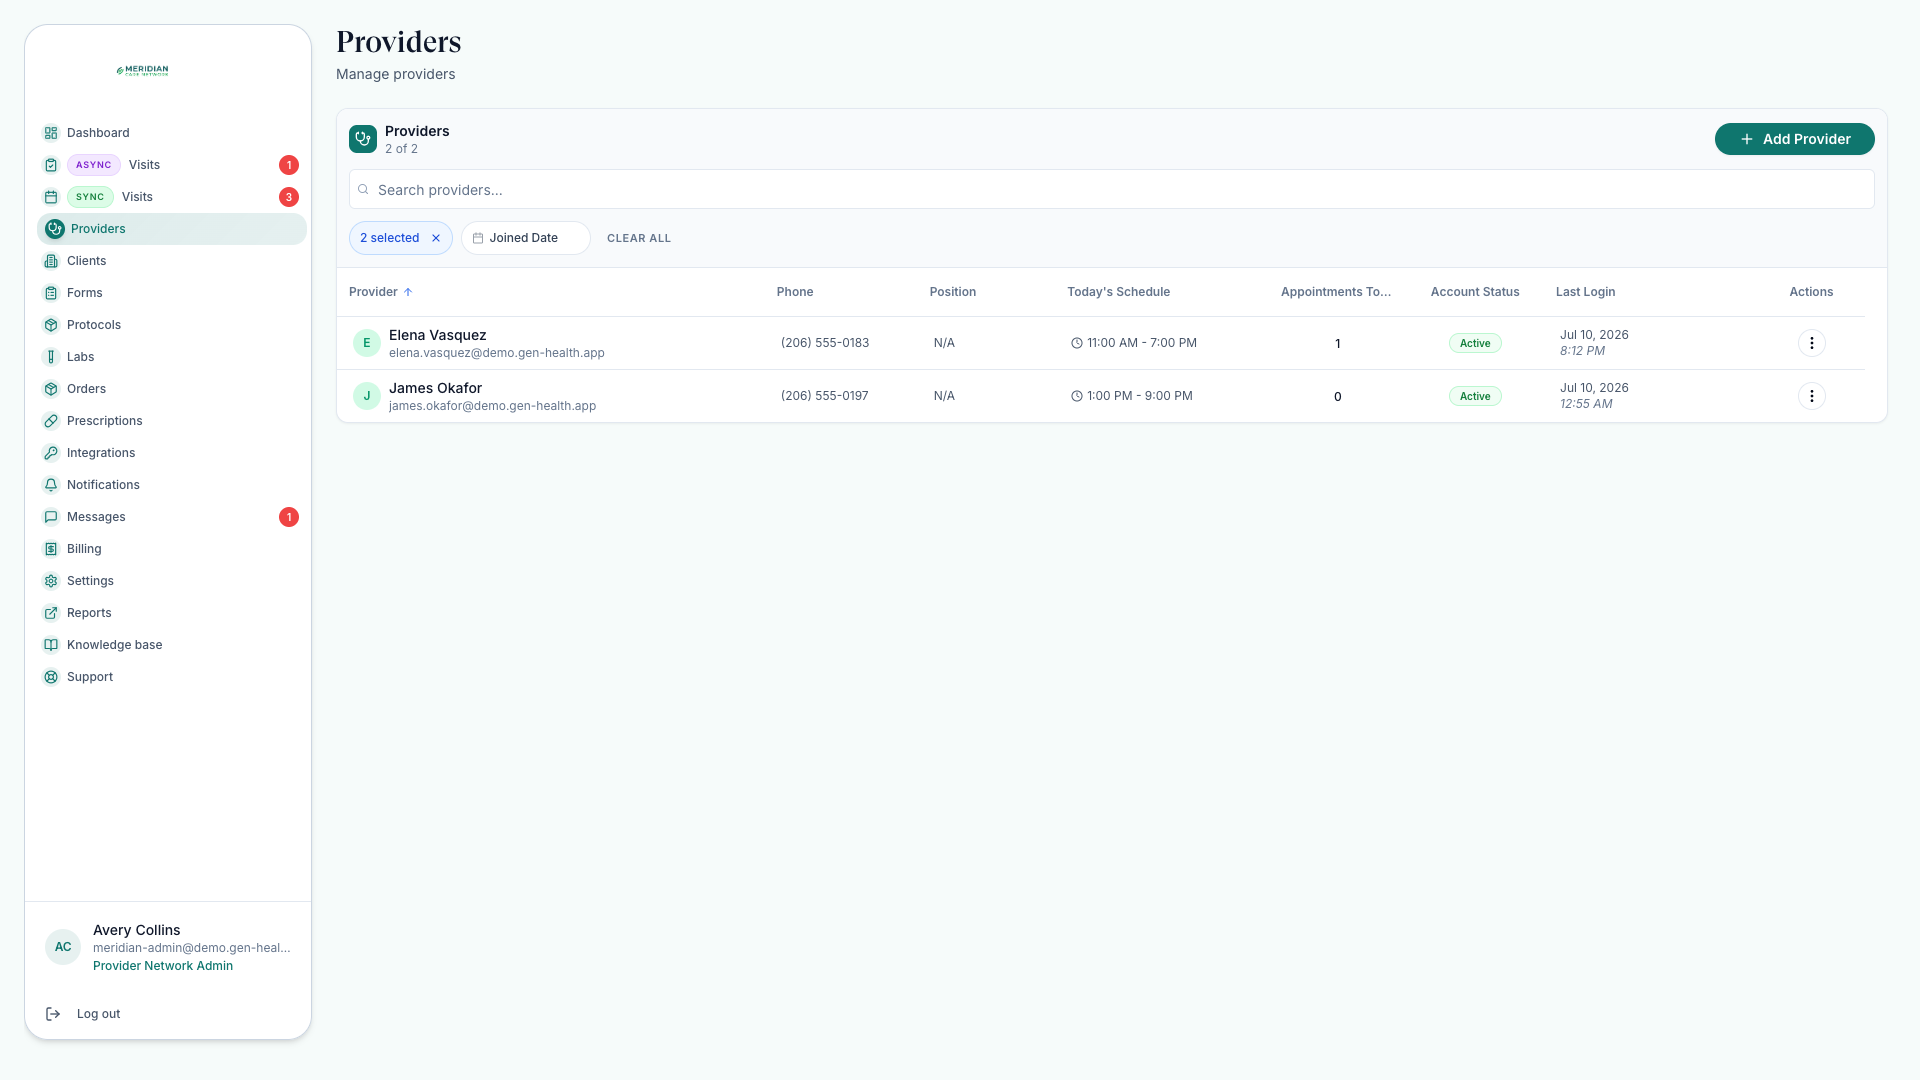Screen dimensions: 1920x1080
Task: Click James Okafor's J avatar
Action: tap(367, 396)
